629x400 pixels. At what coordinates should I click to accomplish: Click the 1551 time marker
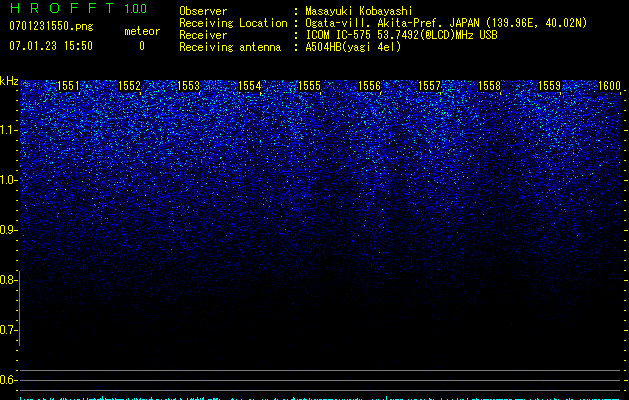point(69,86)
